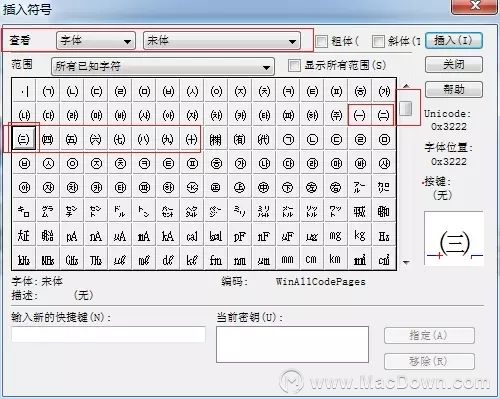This screenshot has height=399, width=500.
Task: Select the cal unit symbol
Action: point(192,236)
